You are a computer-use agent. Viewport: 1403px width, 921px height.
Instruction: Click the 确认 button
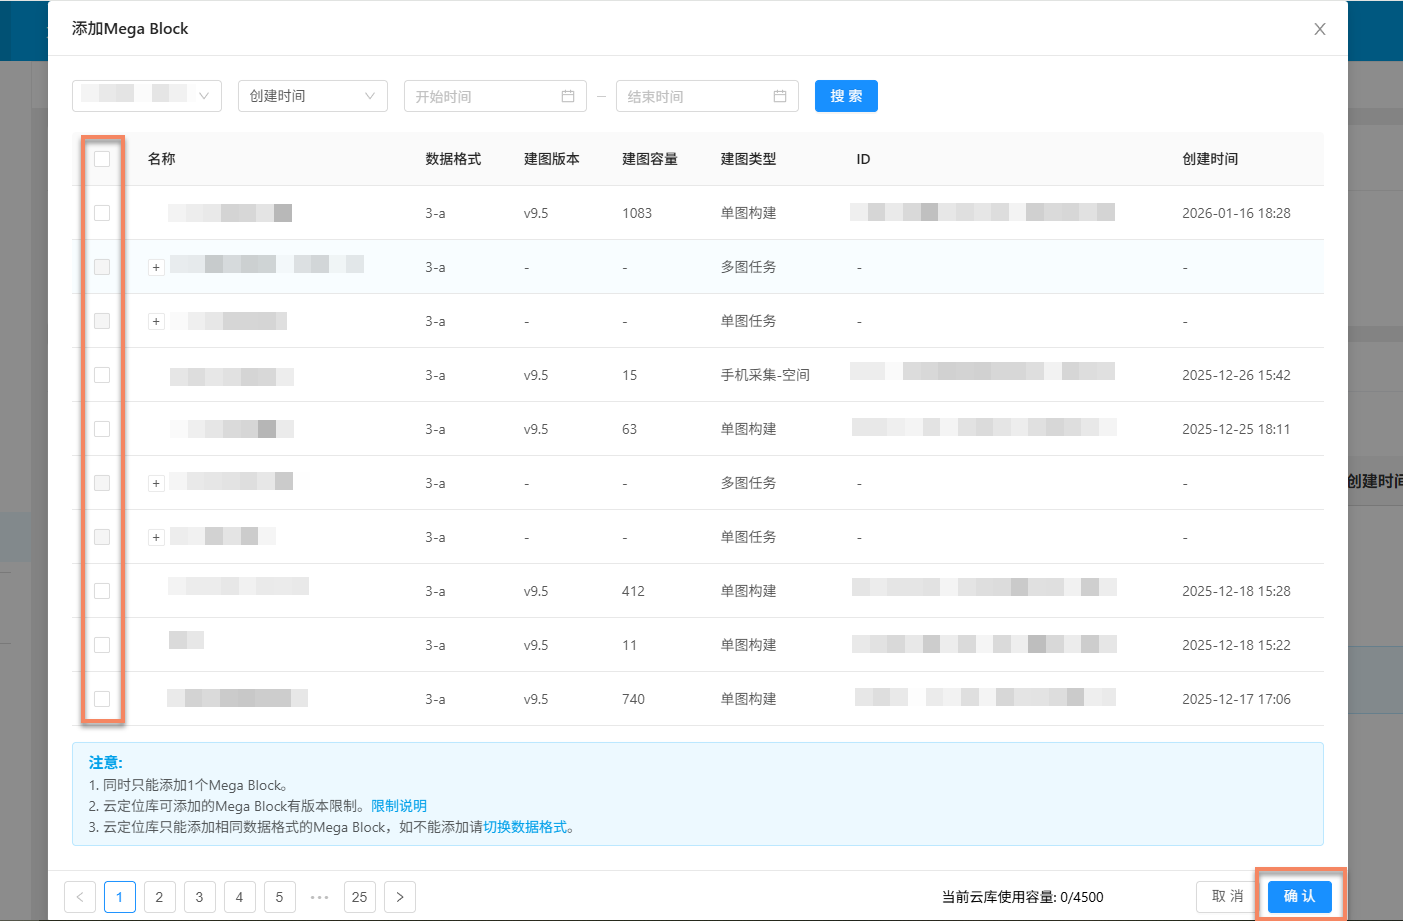point(1299,896)
